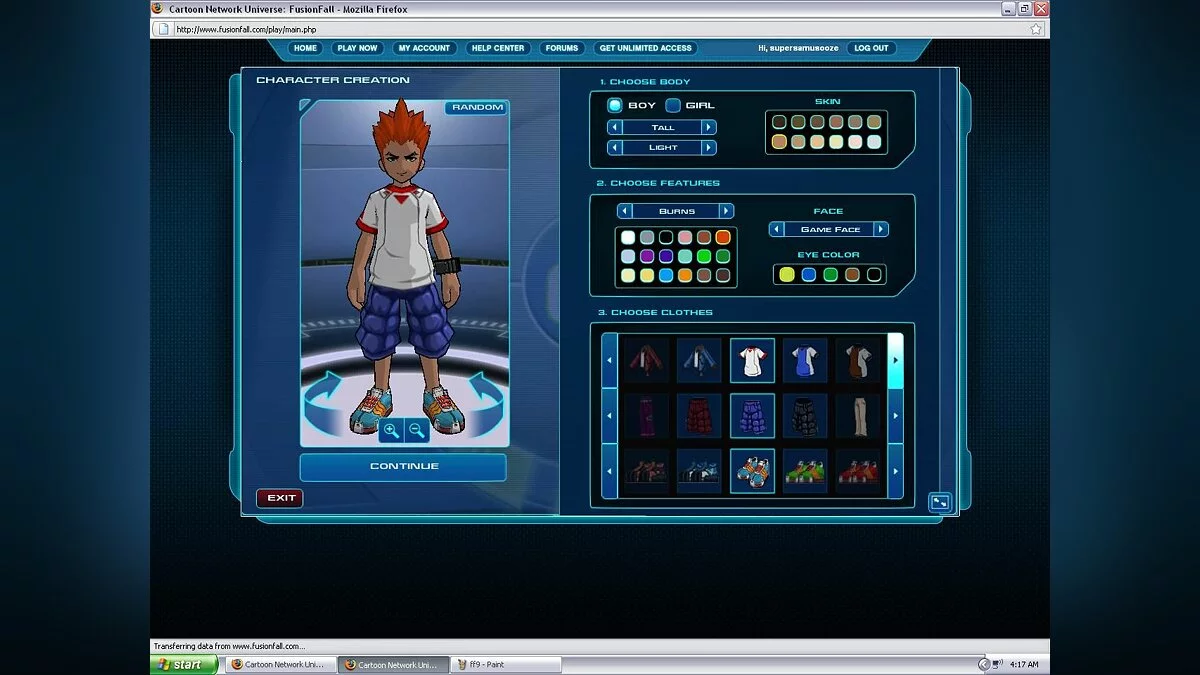
Task: Select the Boy body option
Action: (x=617, y=104)
